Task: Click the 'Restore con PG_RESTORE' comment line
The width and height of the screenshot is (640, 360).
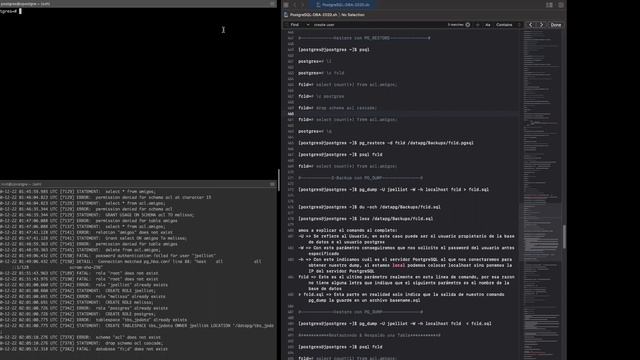Action: tap(364, 38)
